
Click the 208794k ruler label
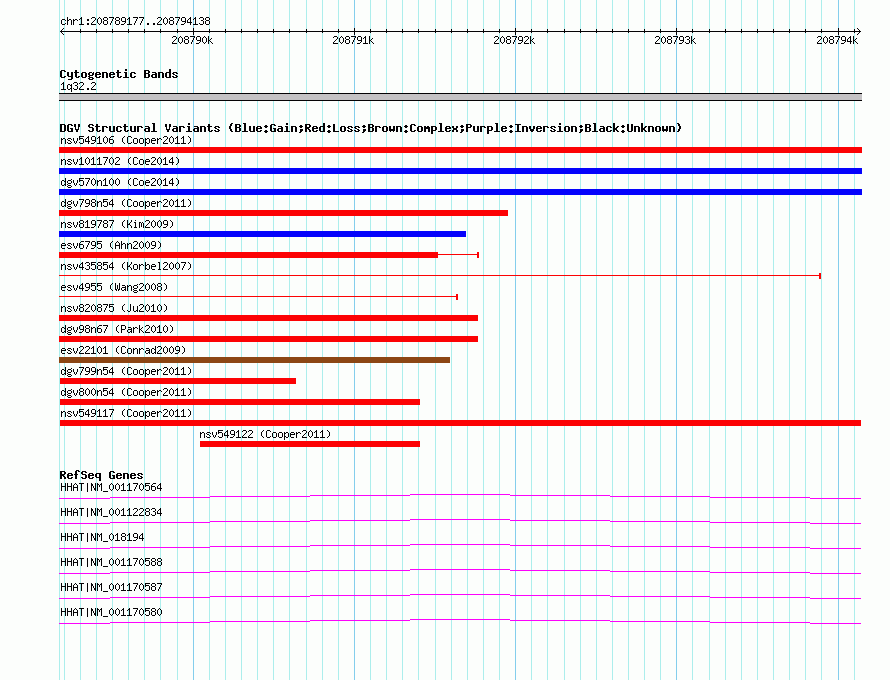[837, 40]
